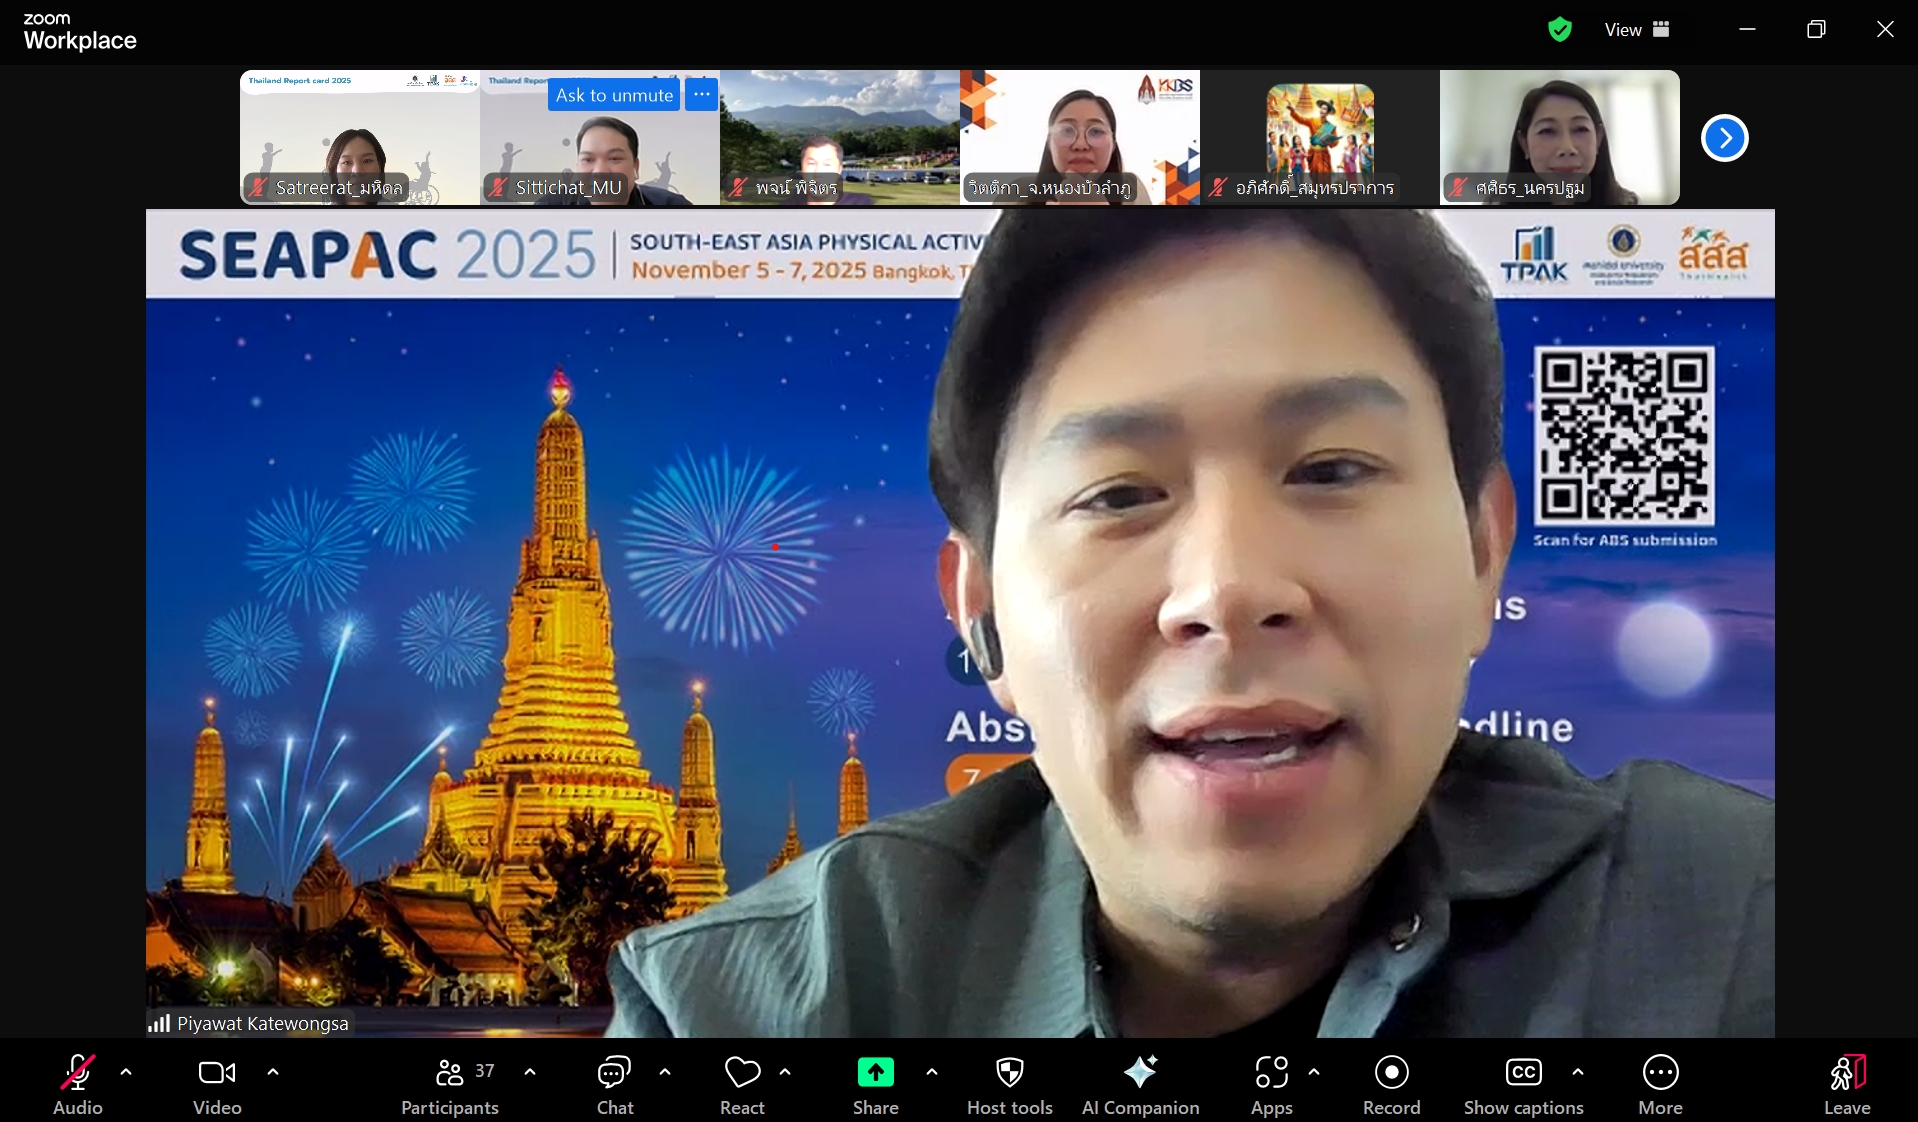The image size is (1918, 1122).
Task: Launch AI Companion
Action: (1140, 1083)
